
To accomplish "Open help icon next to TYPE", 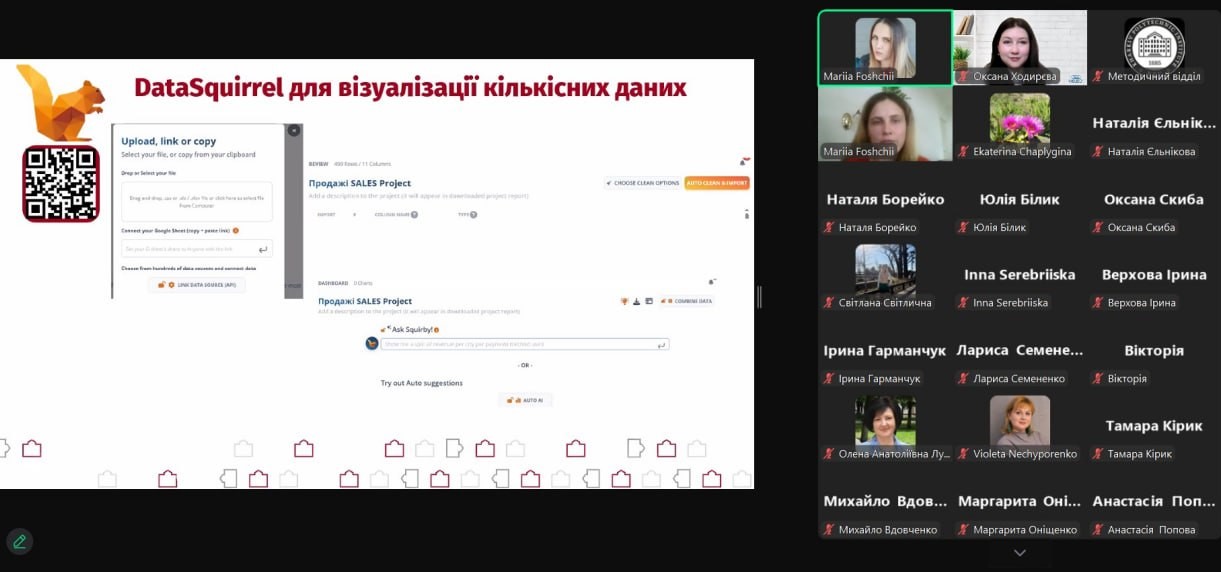I will click(x=474, y=214).
